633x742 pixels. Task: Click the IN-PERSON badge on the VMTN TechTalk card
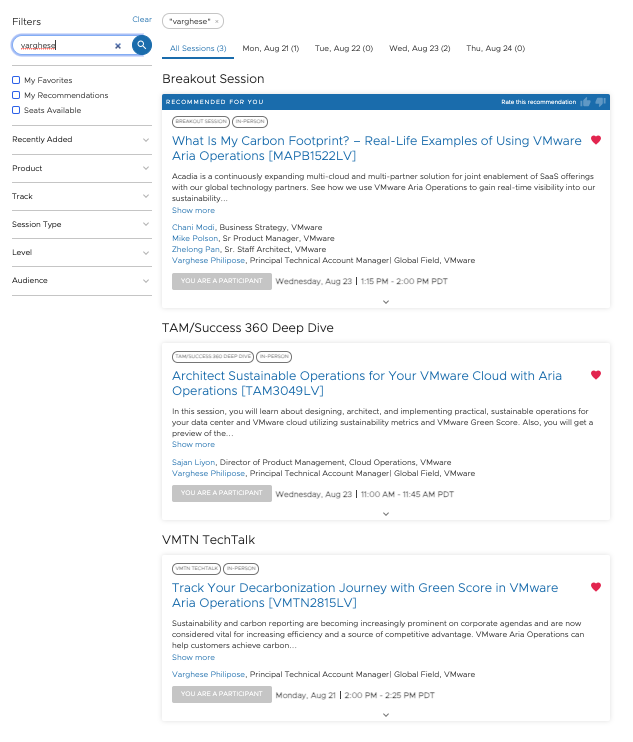pos(241,568)
